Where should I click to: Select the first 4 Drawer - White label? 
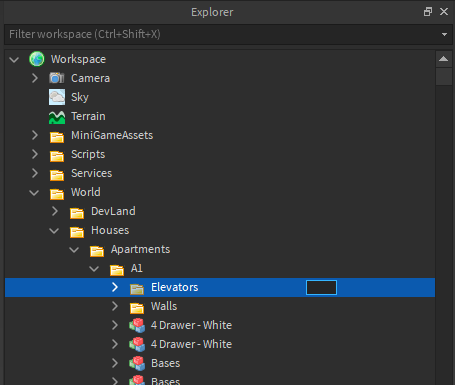(191, 325)
